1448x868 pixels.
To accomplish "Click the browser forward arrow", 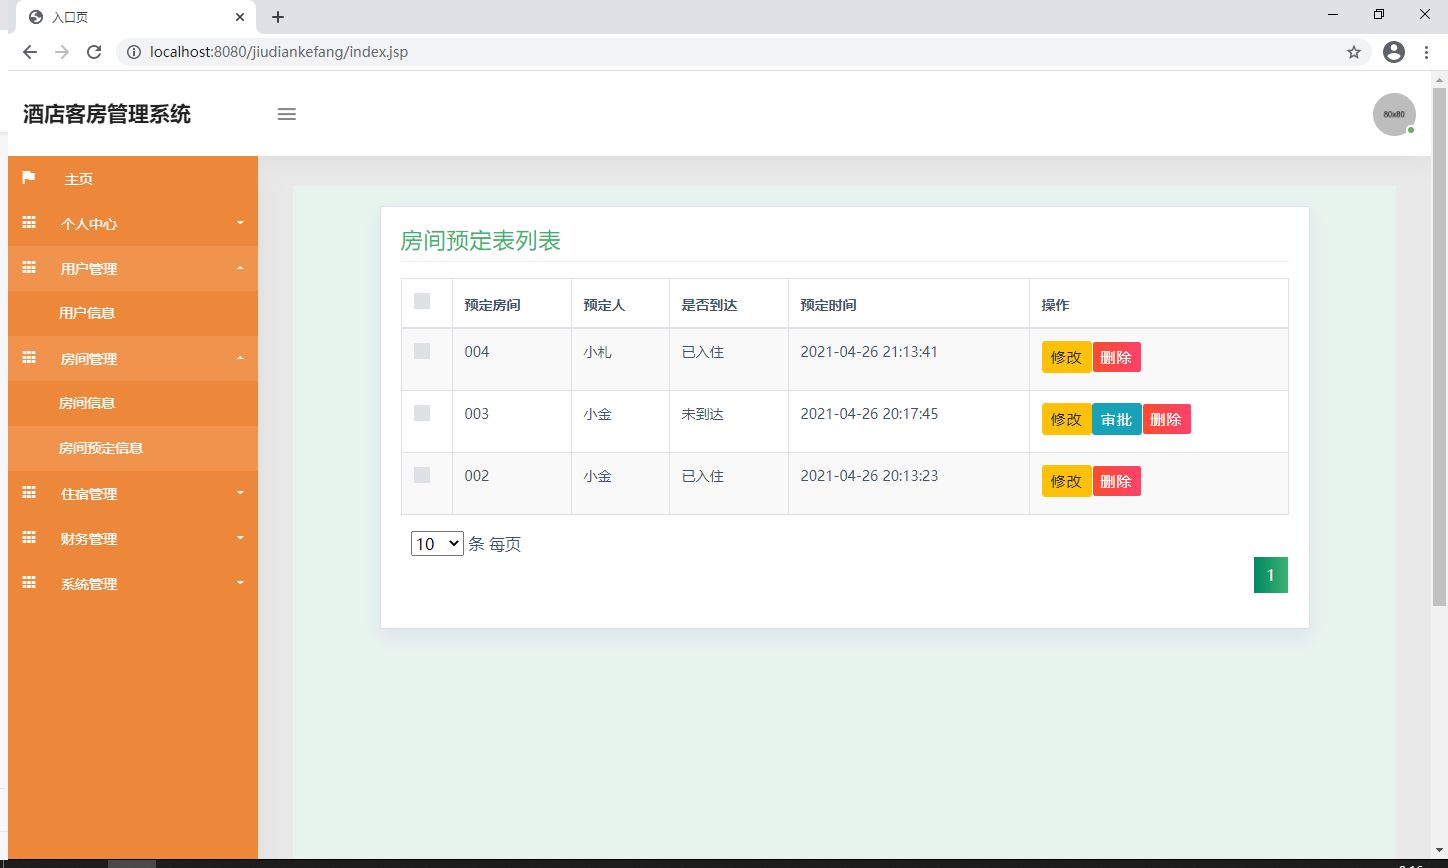I will click(62, 52).
